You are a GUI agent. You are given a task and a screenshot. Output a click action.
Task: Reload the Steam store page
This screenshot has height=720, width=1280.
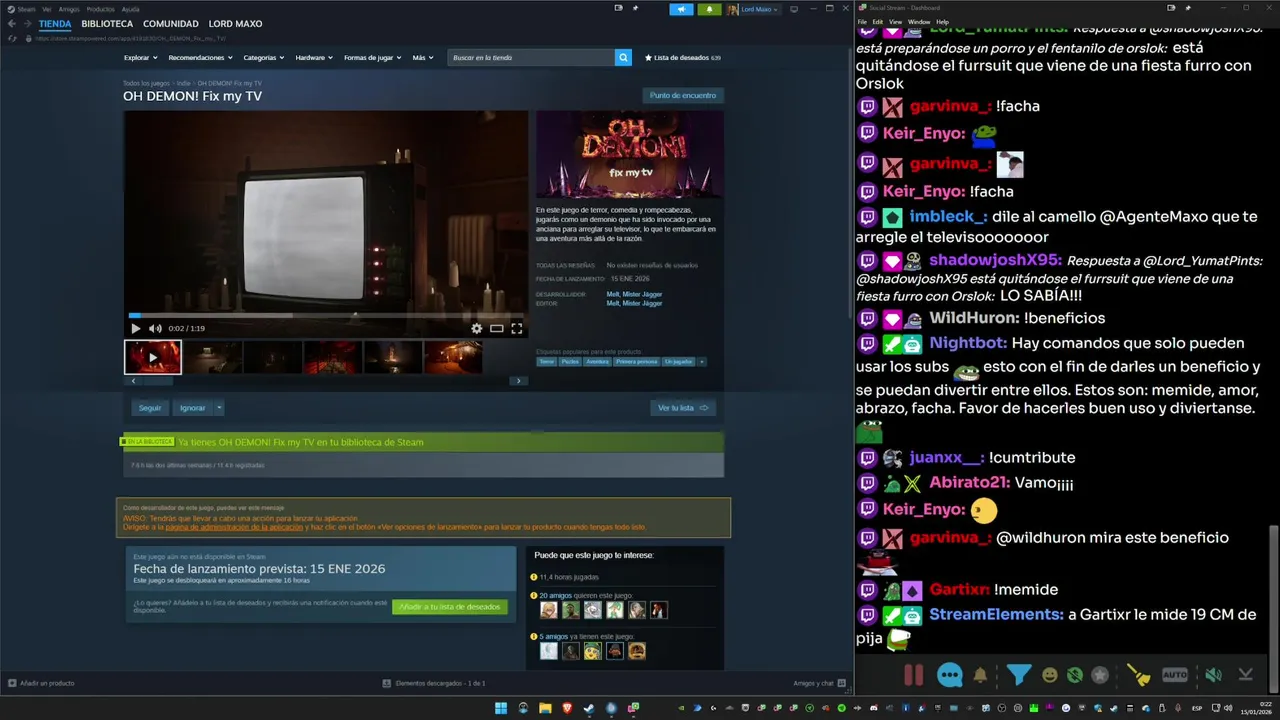13,38
